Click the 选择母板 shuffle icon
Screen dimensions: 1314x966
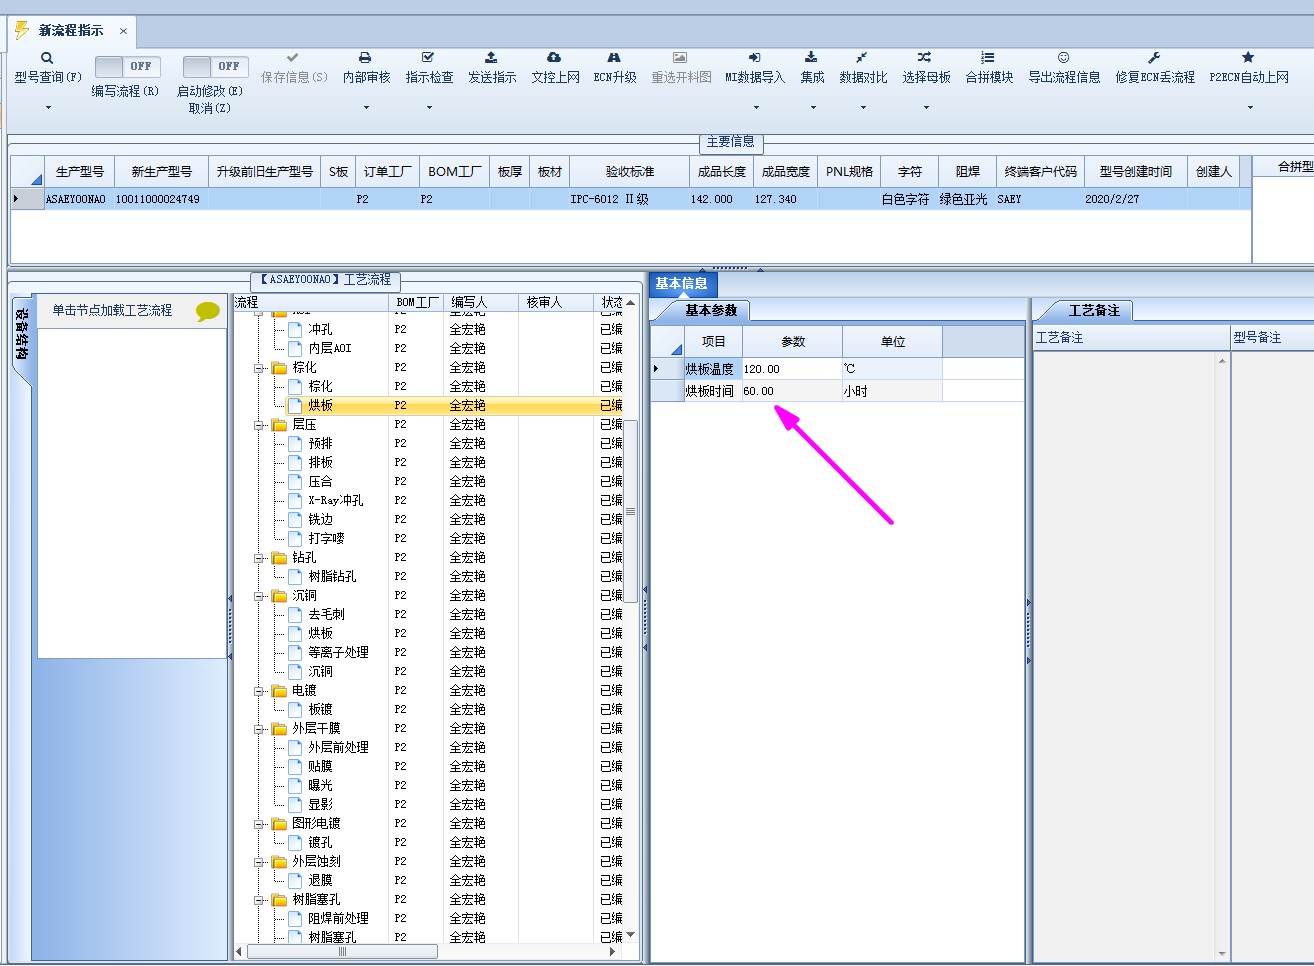[925, 58]
